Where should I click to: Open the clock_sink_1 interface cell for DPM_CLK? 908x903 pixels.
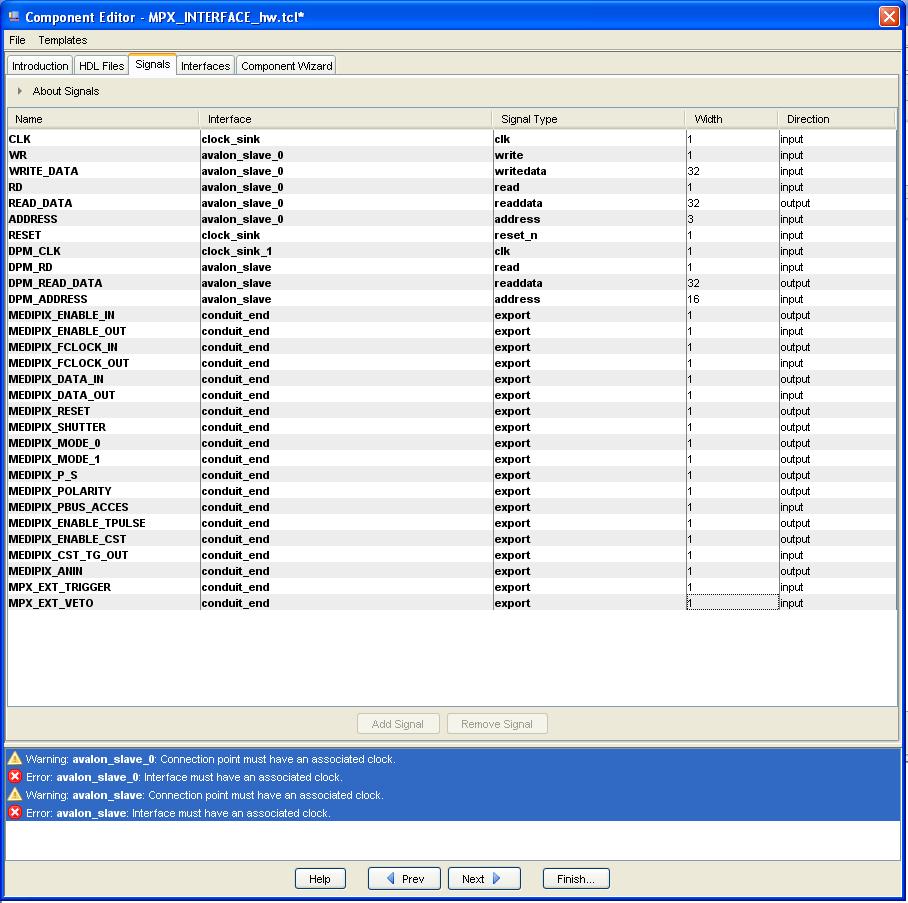(346, 251)
